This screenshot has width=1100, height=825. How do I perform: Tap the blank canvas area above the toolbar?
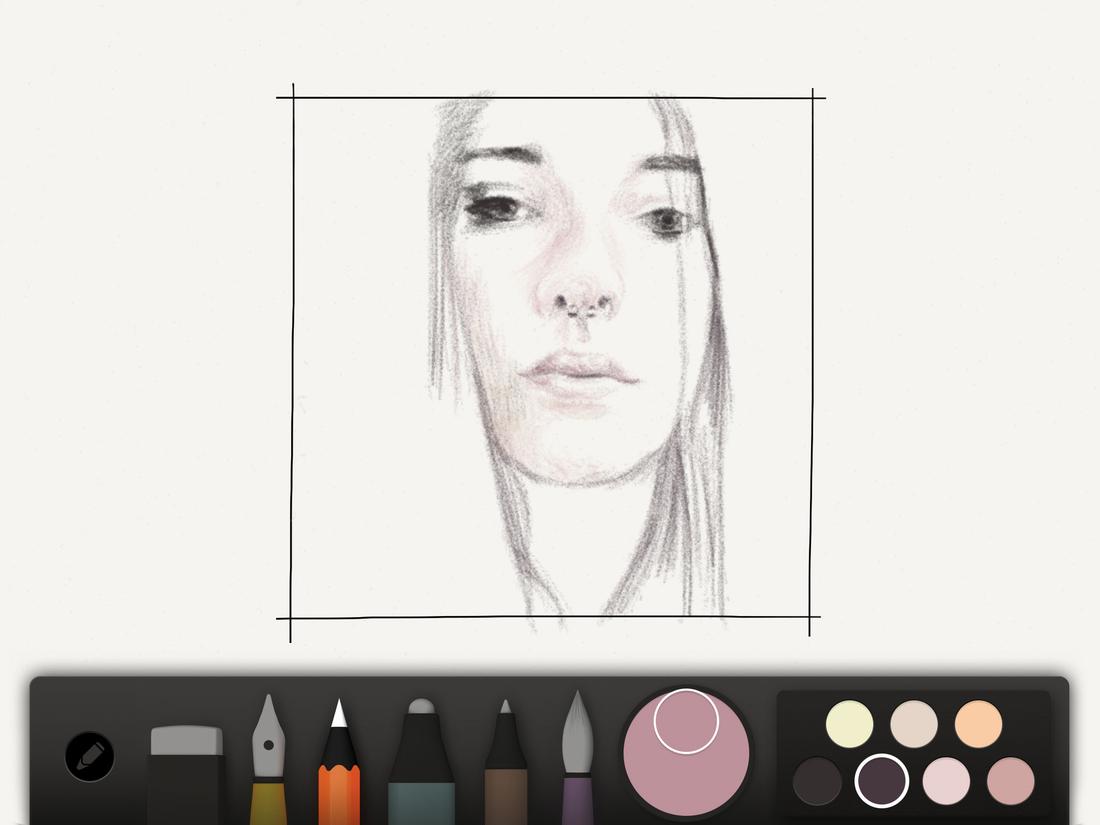pos(150,400)
